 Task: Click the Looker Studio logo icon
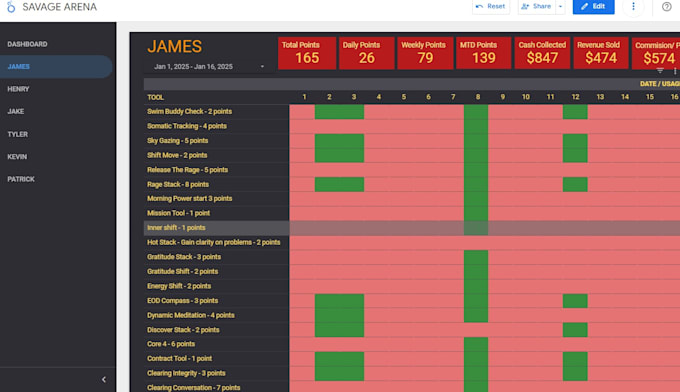(11, 7)
